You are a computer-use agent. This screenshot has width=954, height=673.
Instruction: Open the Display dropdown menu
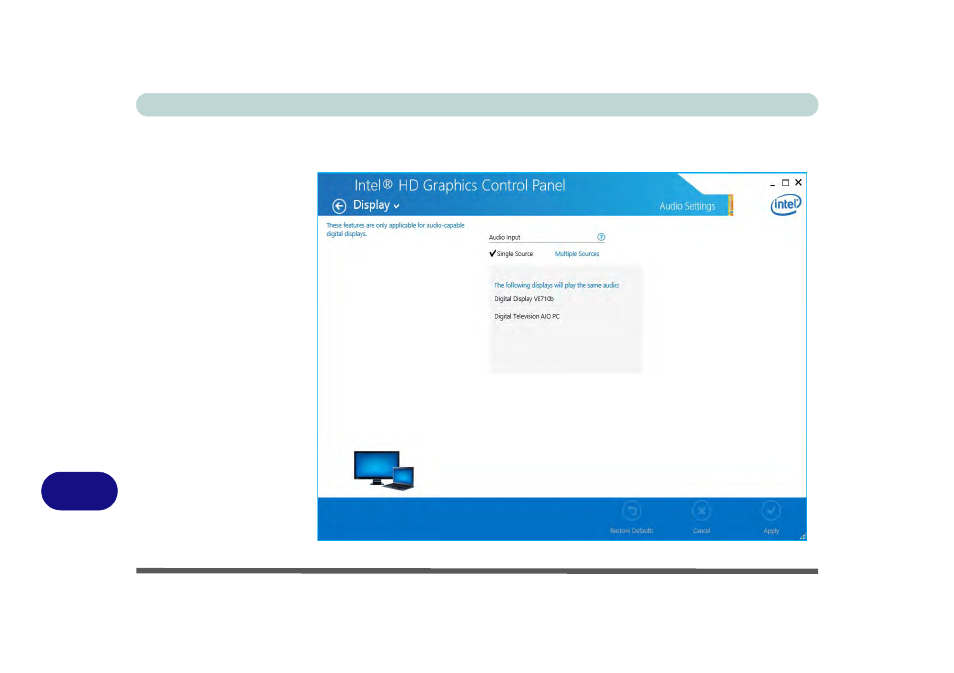[x=376, y=205]
